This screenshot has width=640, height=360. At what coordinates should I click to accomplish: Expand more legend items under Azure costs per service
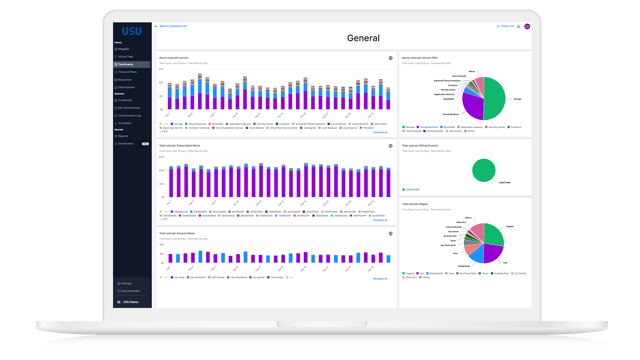pos(163,131)
